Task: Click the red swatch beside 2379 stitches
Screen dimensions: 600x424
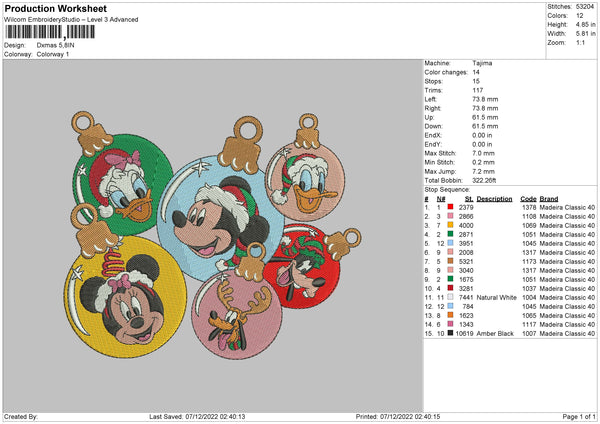Action: pyautogui.click(x=450, y=207)
